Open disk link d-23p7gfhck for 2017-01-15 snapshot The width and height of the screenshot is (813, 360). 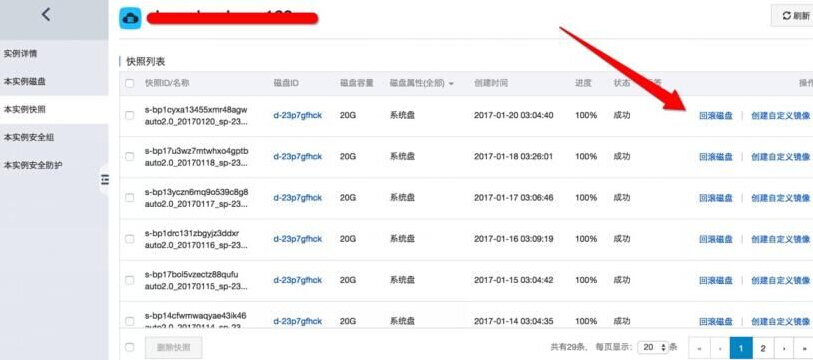(x=298, y=280)
